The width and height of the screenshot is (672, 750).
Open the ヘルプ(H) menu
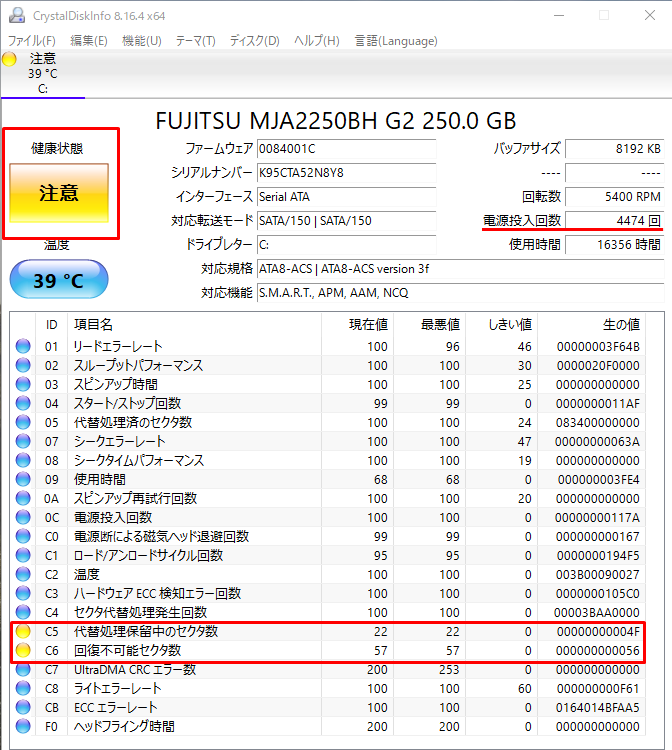click(x=317, y=41)
